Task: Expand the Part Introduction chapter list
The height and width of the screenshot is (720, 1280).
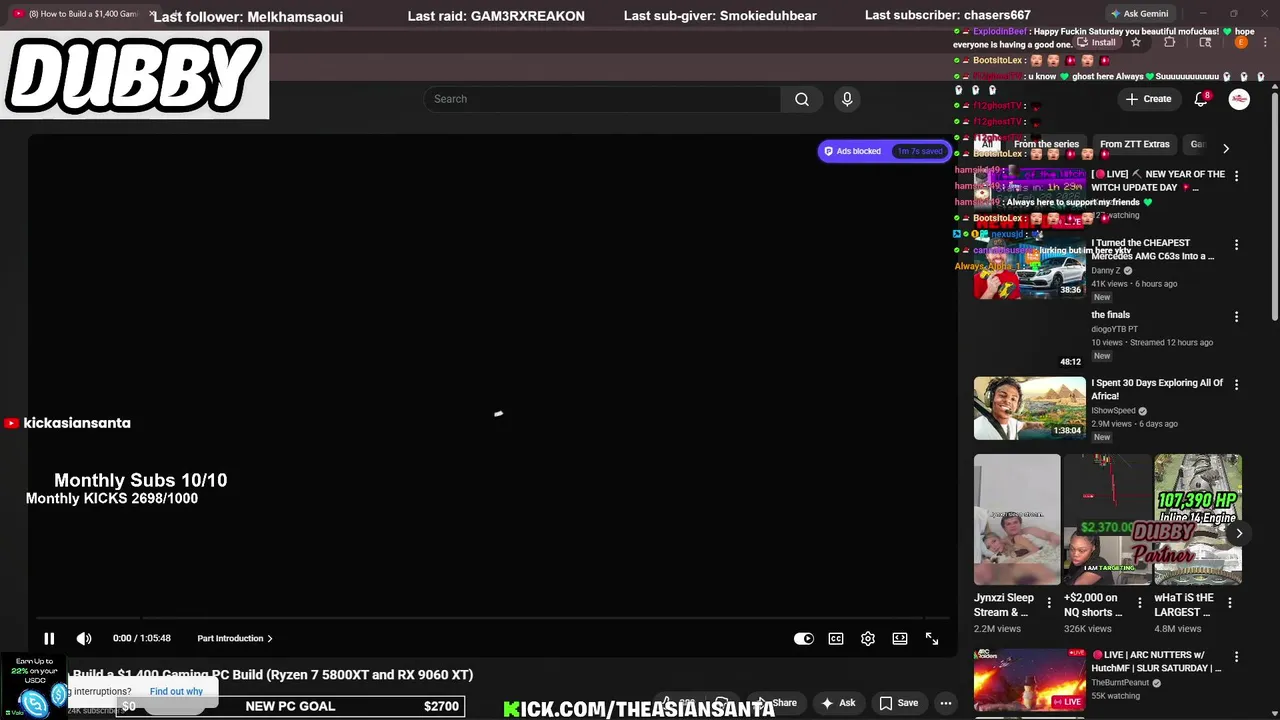Action: [x=235, y=638]
